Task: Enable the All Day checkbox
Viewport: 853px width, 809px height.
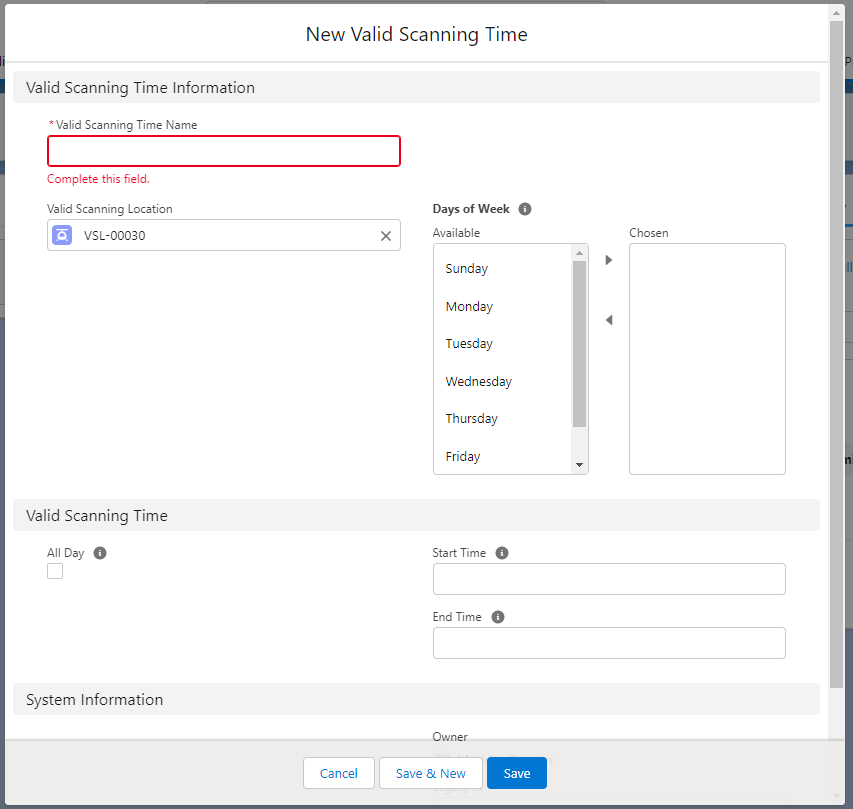Action: pyautogui.click(x=55, y=570)
